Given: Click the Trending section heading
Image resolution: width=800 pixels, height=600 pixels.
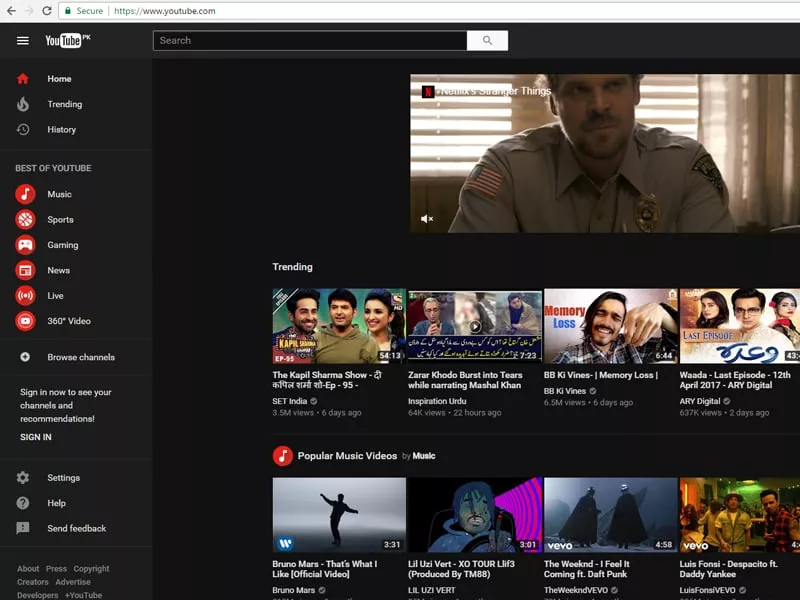Looking at the screenshot, I should 292,267.
